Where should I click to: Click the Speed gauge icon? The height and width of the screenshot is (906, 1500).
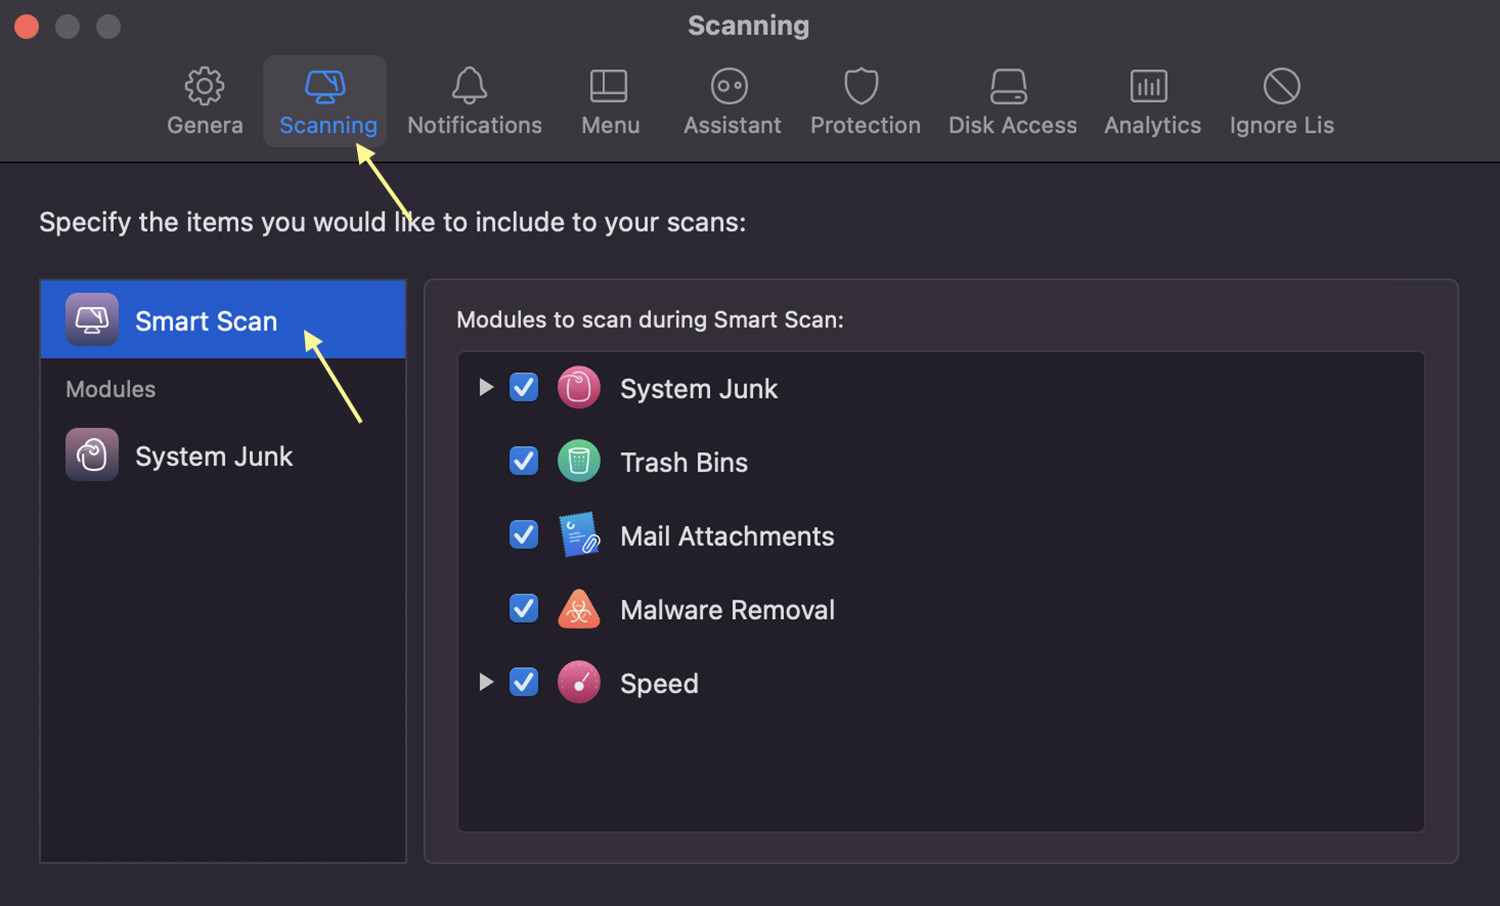[x=578, y=682]
